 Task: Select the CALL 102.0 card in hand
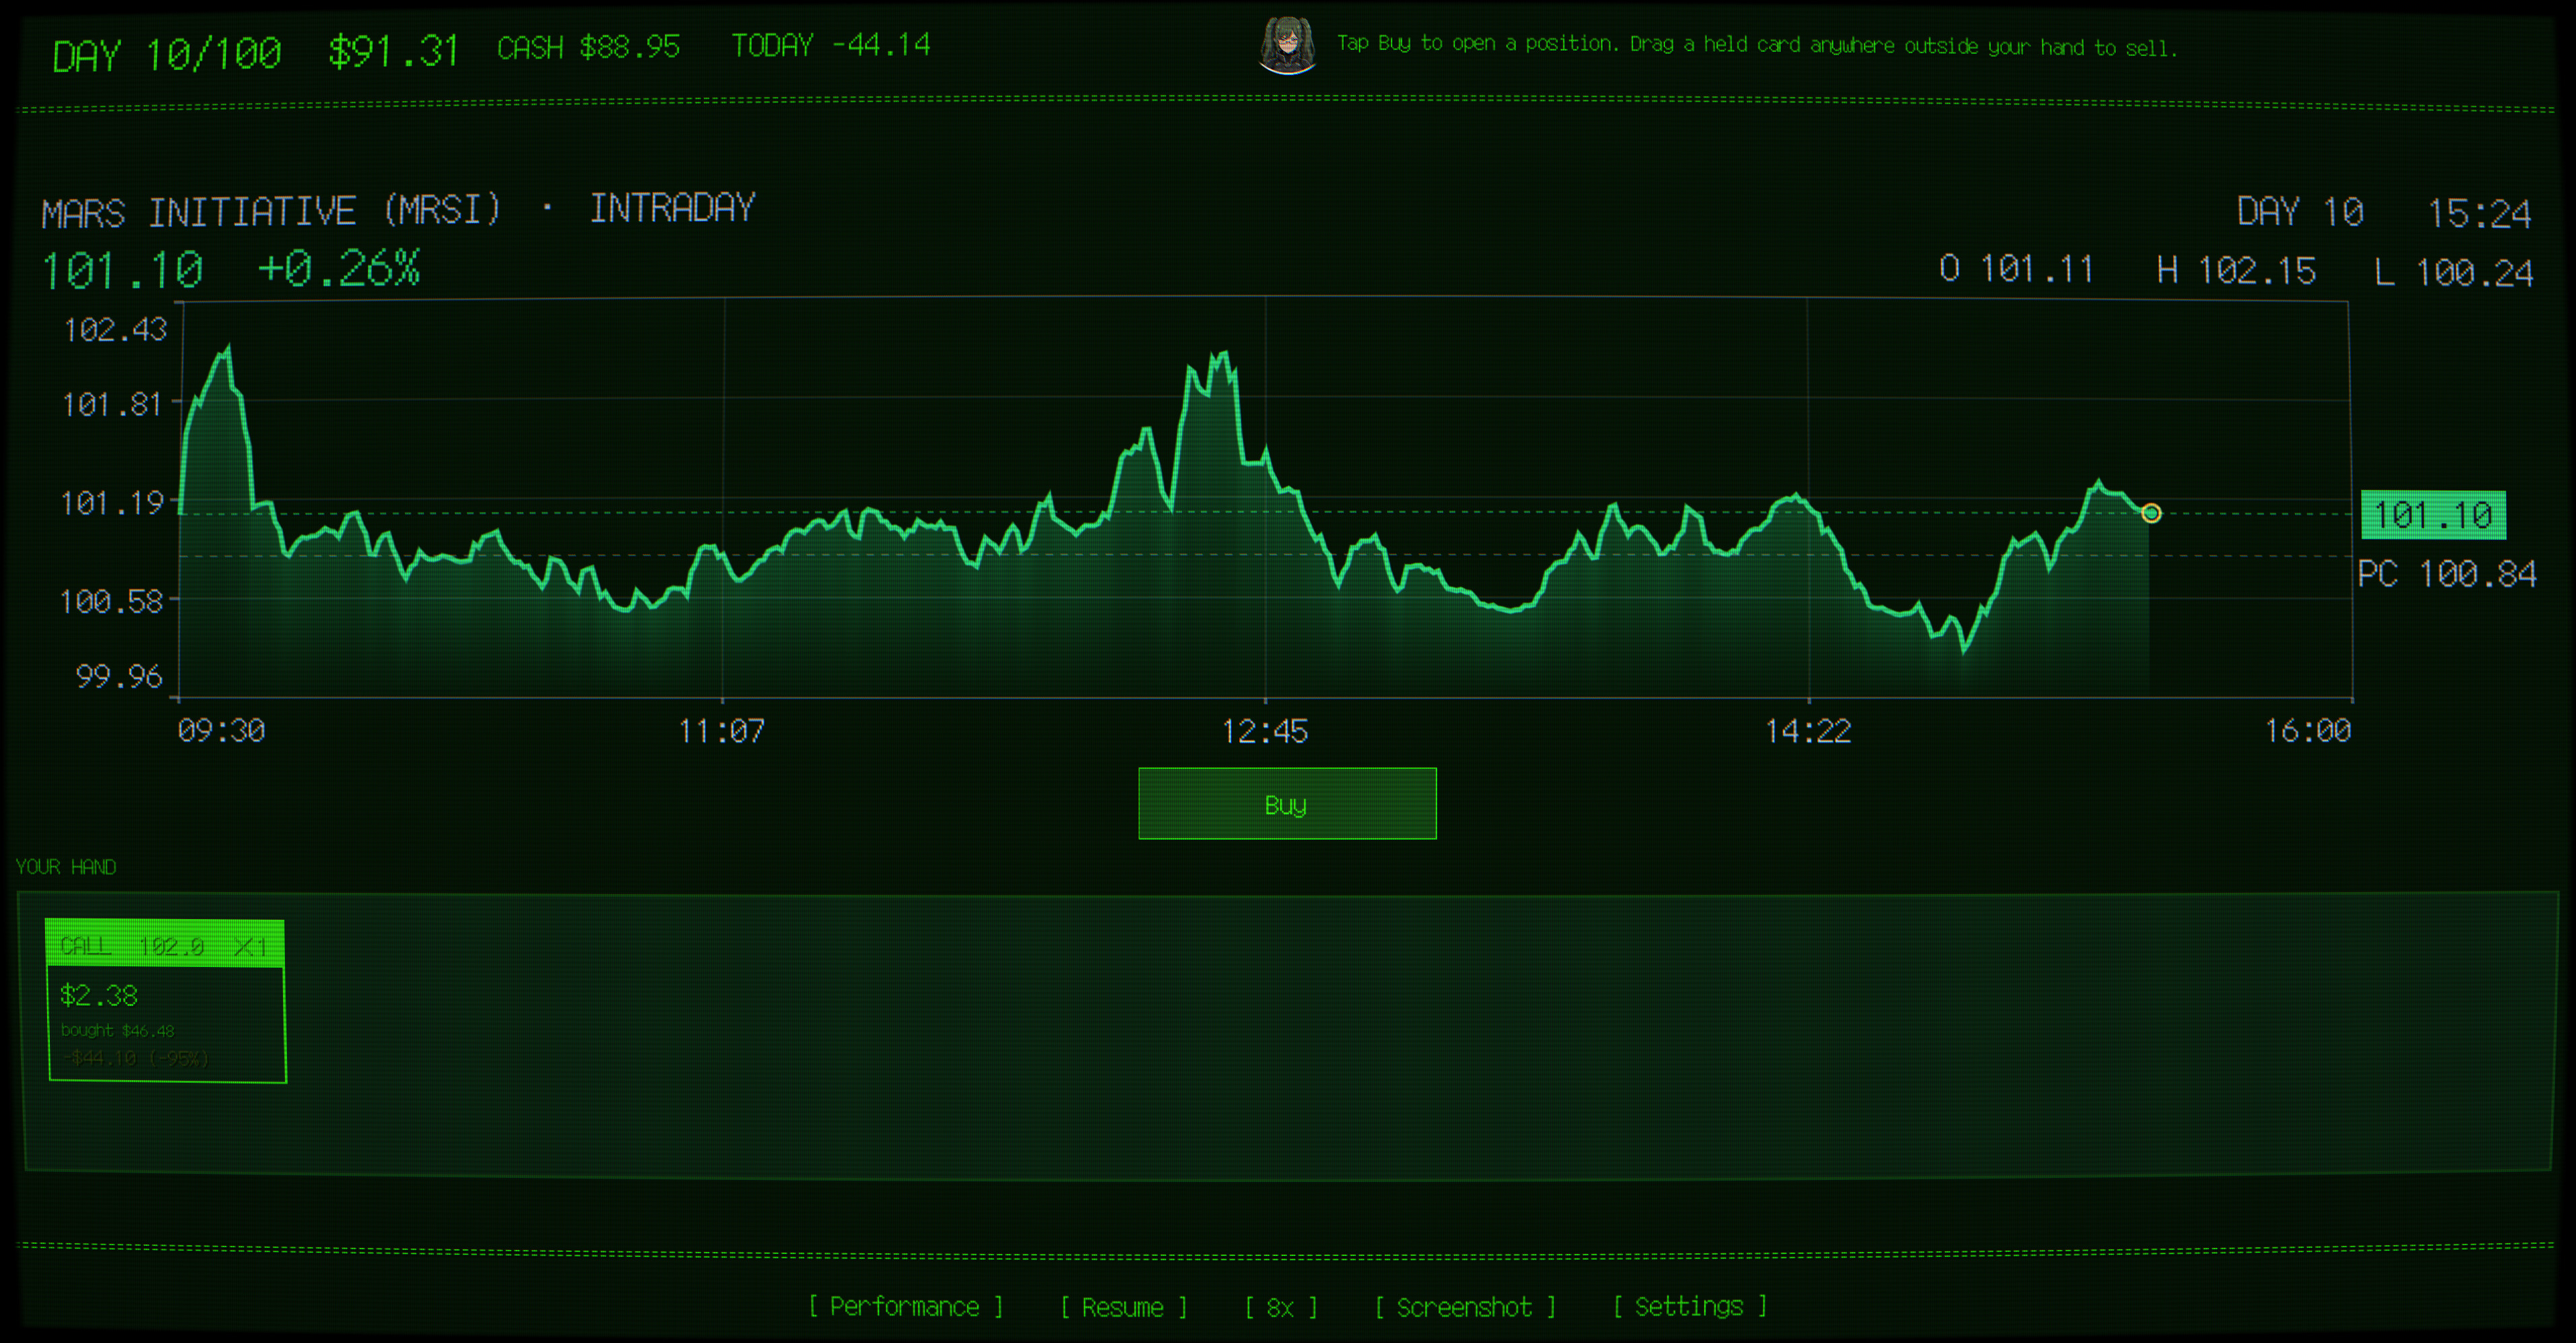click(166, 1001)
